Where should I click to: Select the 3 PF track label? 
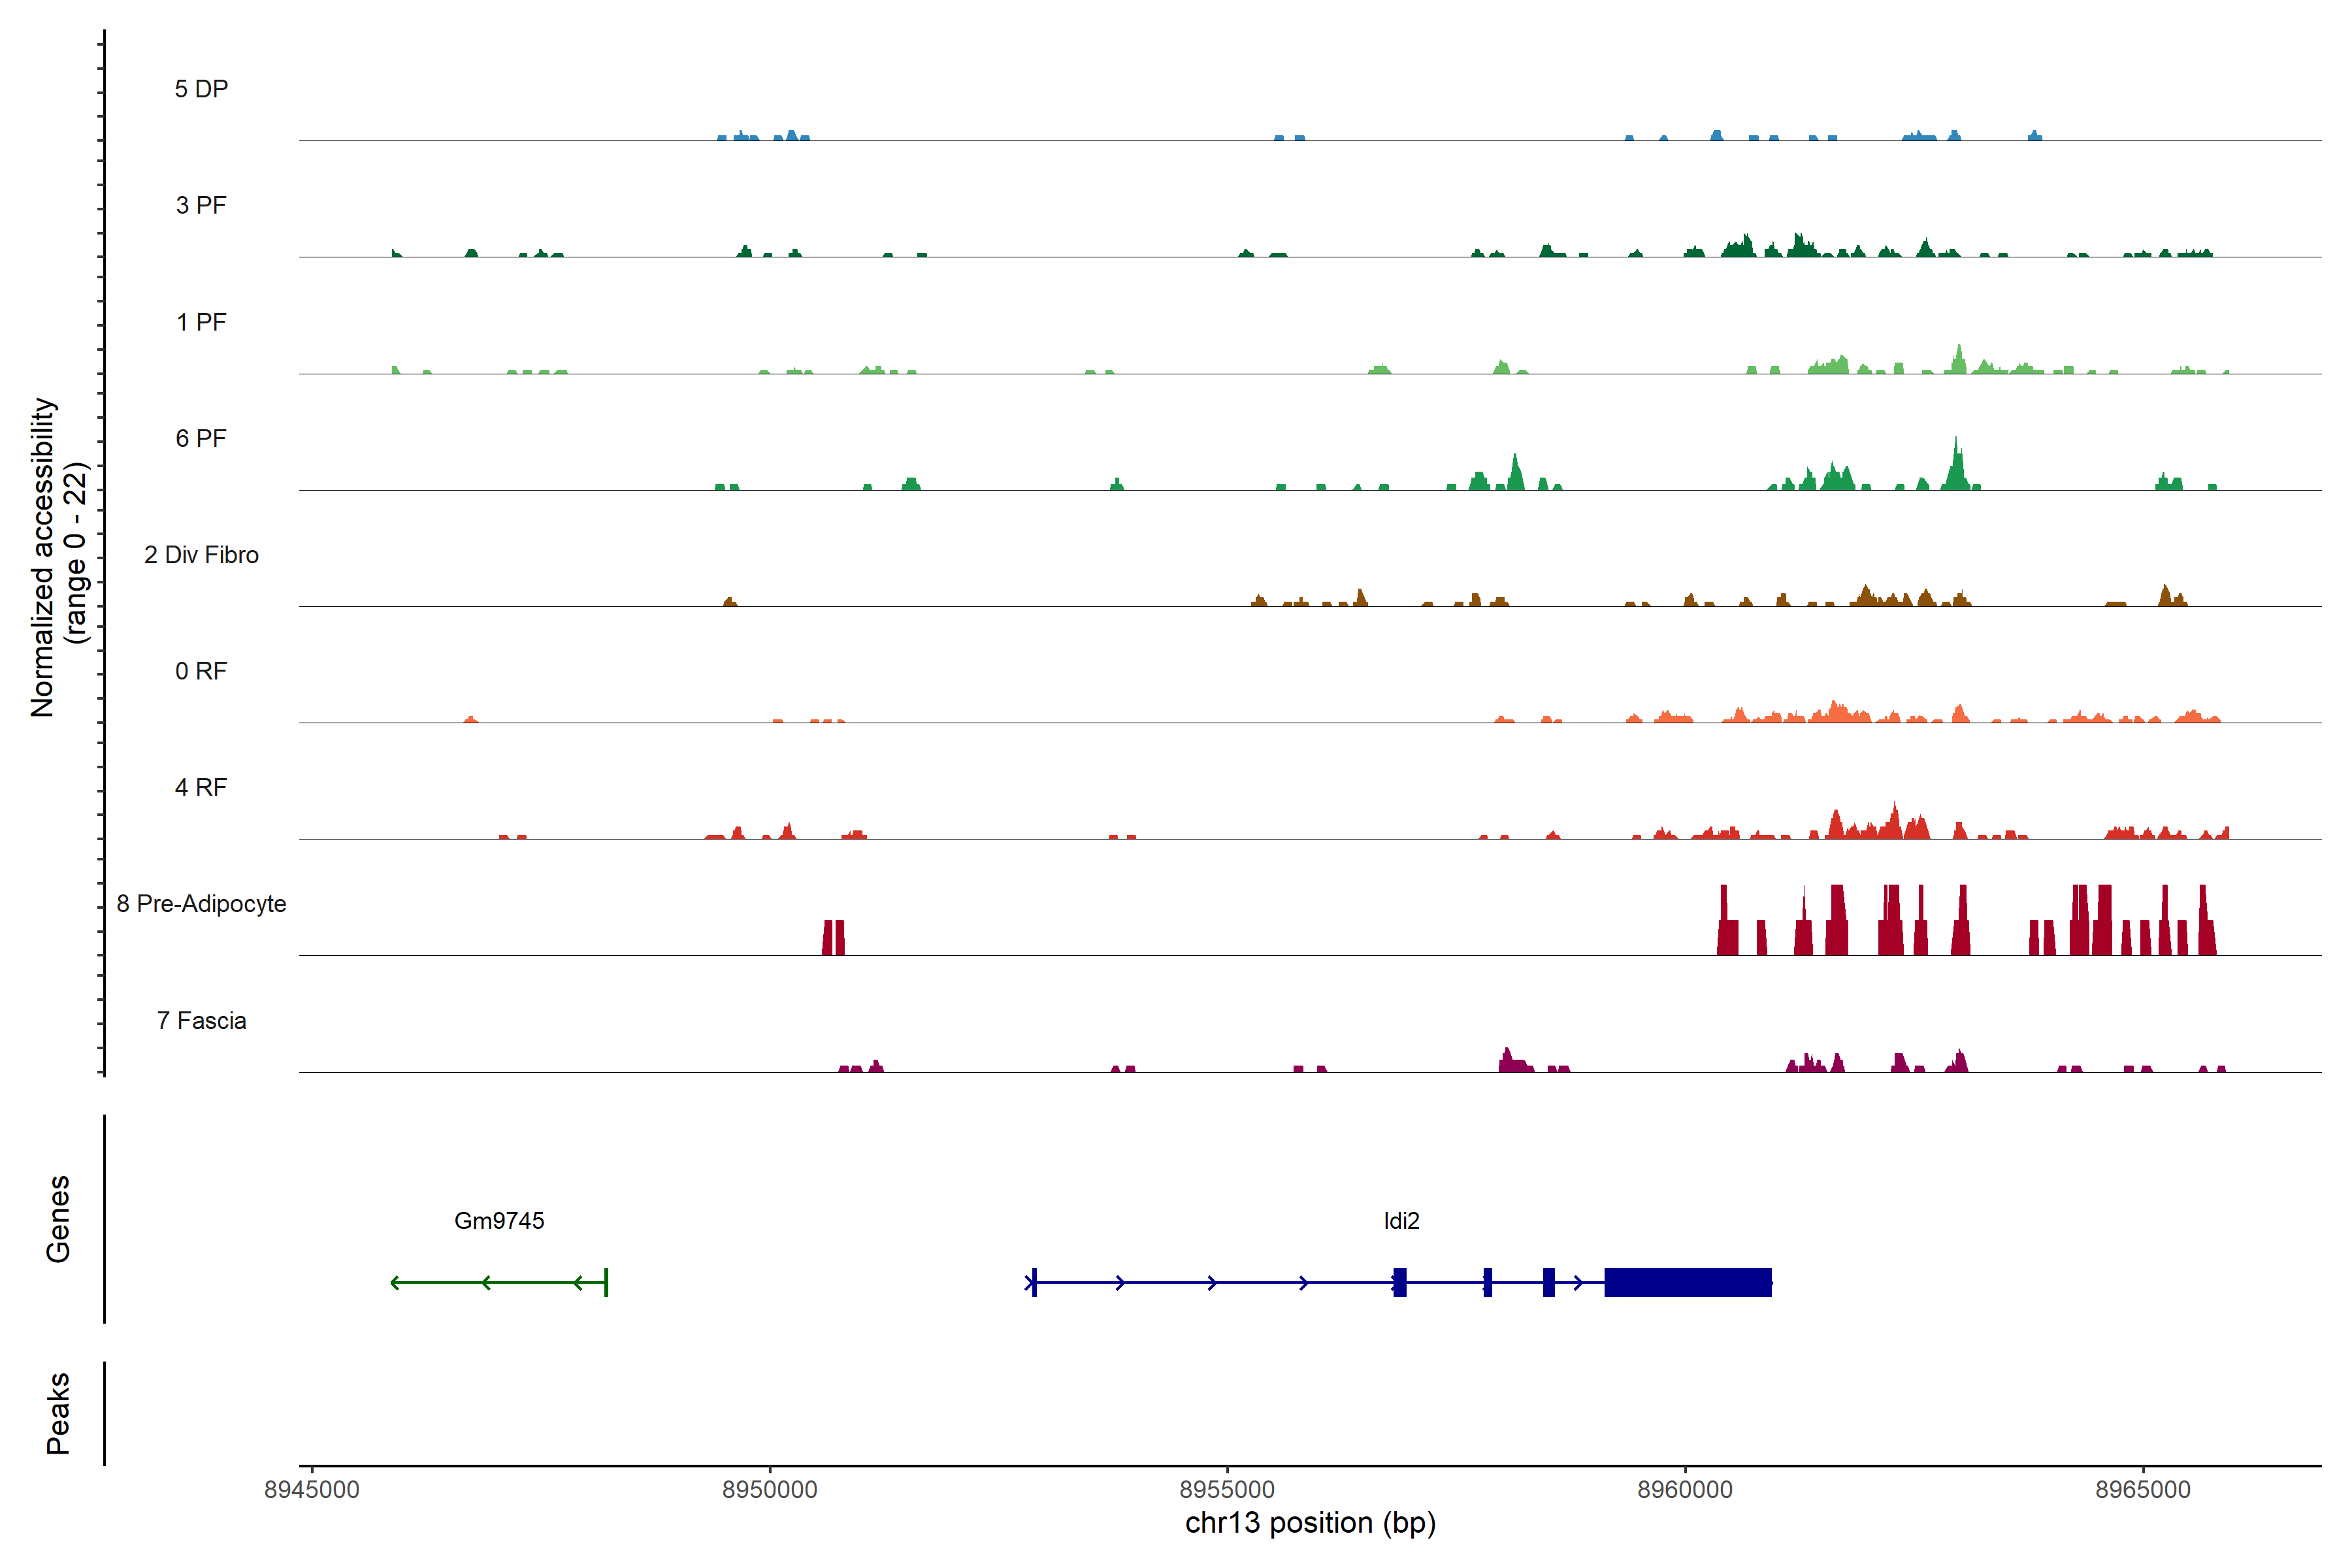tap(201, 205)
